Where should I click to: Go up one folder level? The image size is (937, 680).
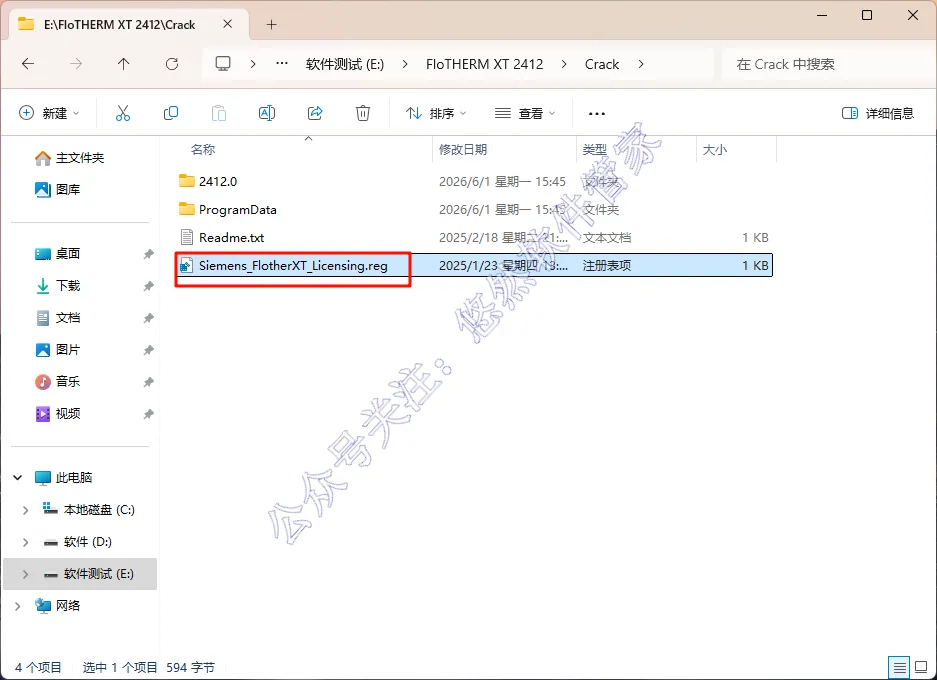[x=124, y=64]
